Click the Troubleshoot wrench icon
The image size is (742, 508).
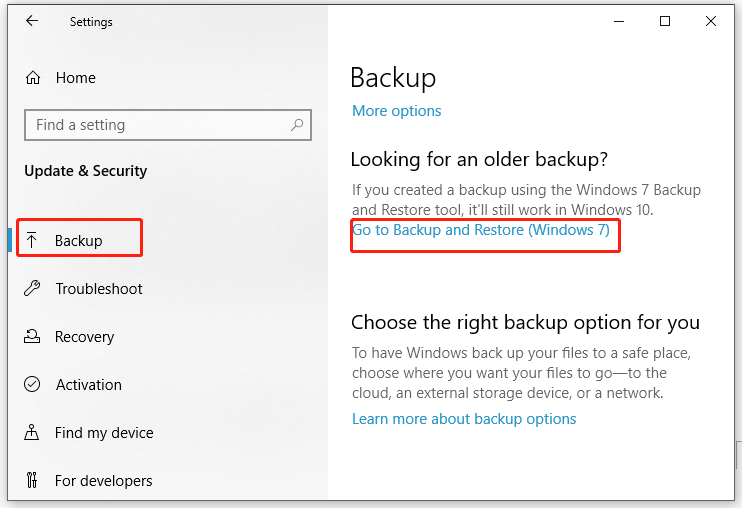tap(33, 289)
